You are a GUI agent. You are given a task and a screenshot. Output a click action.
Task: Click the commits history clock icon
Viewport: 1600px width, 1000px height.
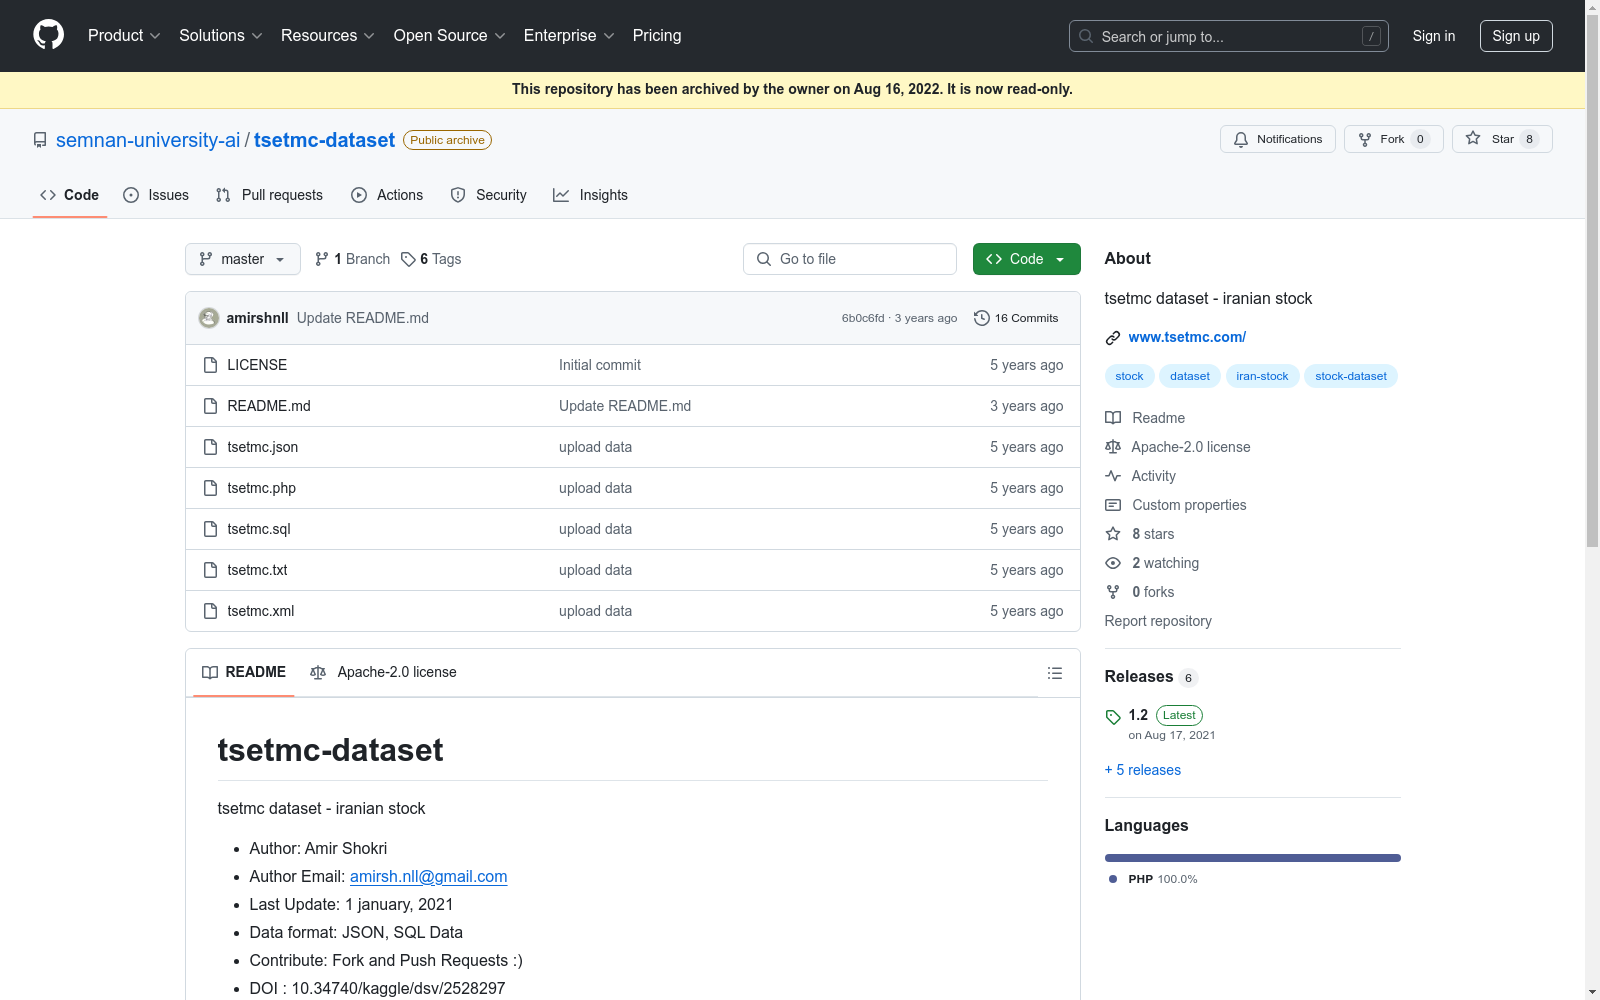[x=982, y=318]
